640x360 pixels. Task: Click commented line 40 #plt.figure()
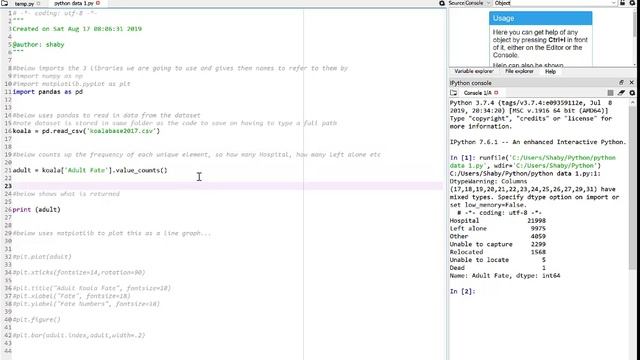tap(36, 320)
